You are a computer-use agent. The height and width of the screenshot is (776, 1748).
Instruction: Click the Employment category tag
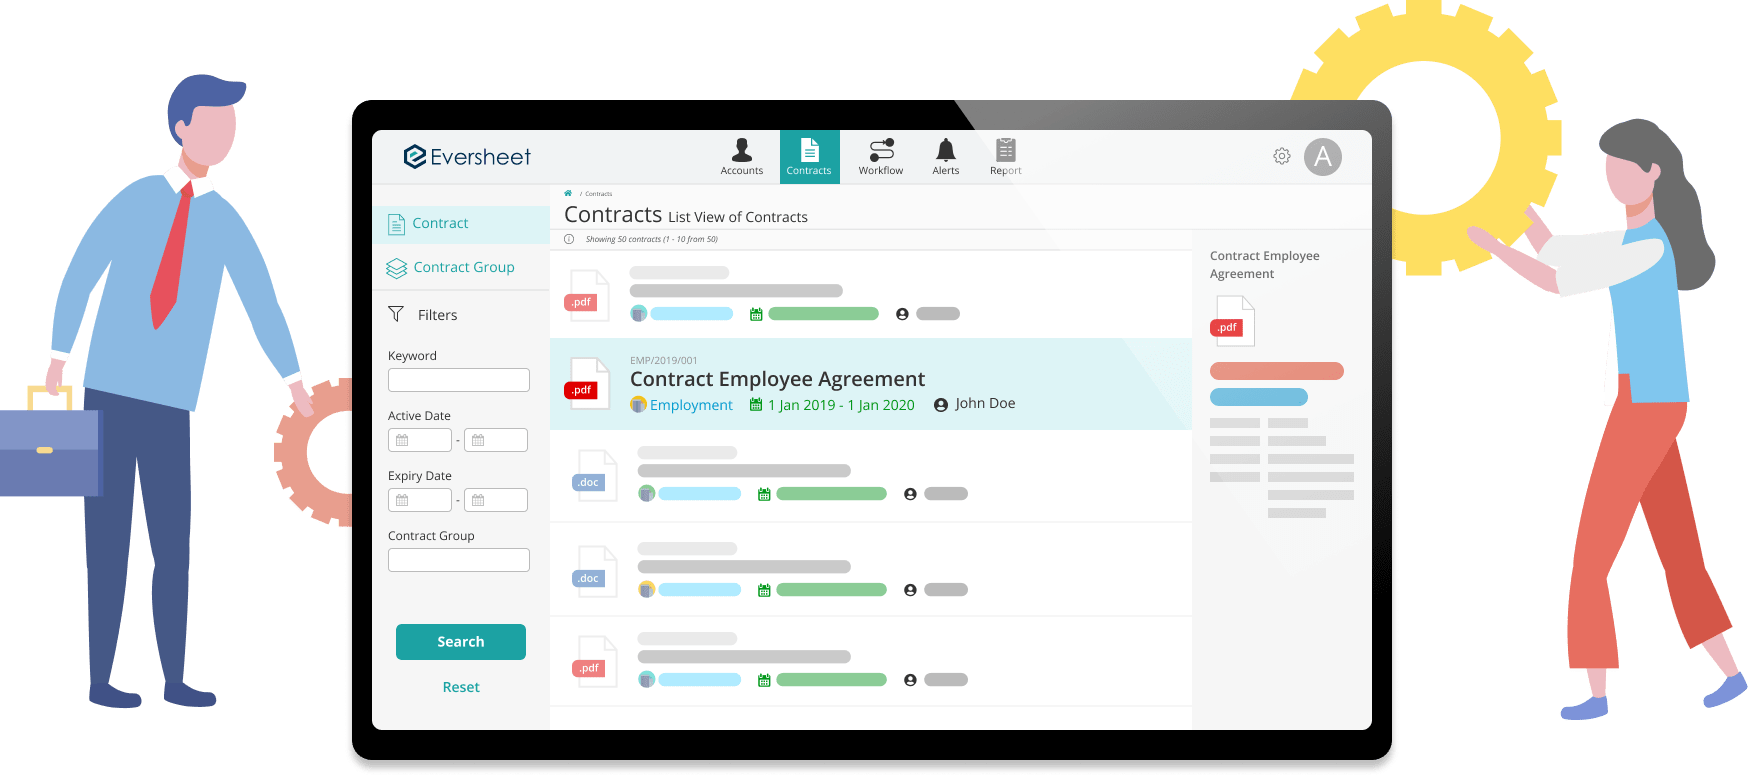(x=690, y=405)
